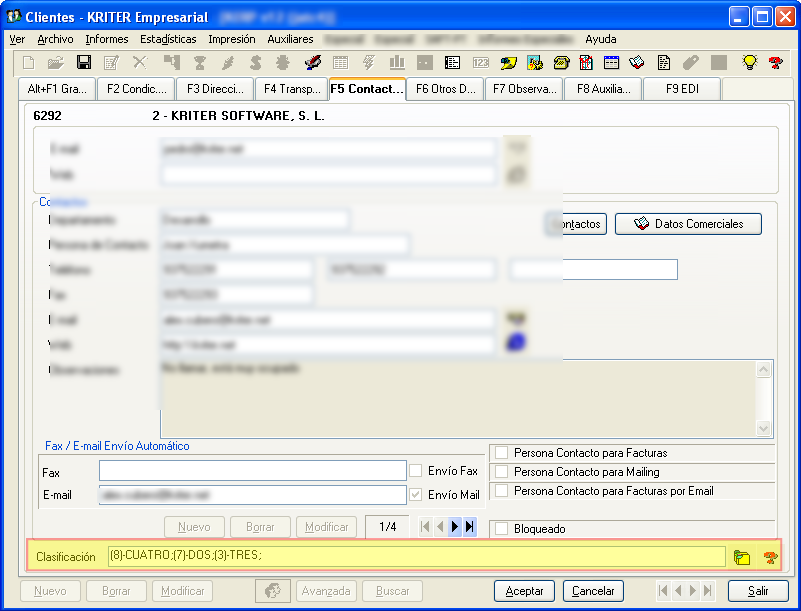
Task: Click the globe search button at bottom
Action: click(273, 591)
